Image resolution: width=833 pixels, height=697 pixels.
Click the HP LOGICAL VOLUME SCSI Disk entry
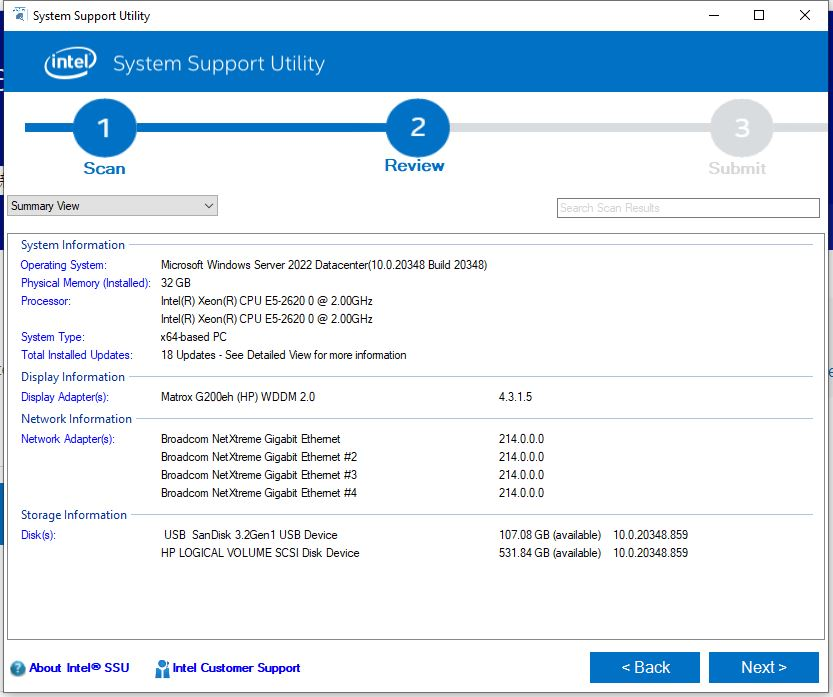(260, 554)
